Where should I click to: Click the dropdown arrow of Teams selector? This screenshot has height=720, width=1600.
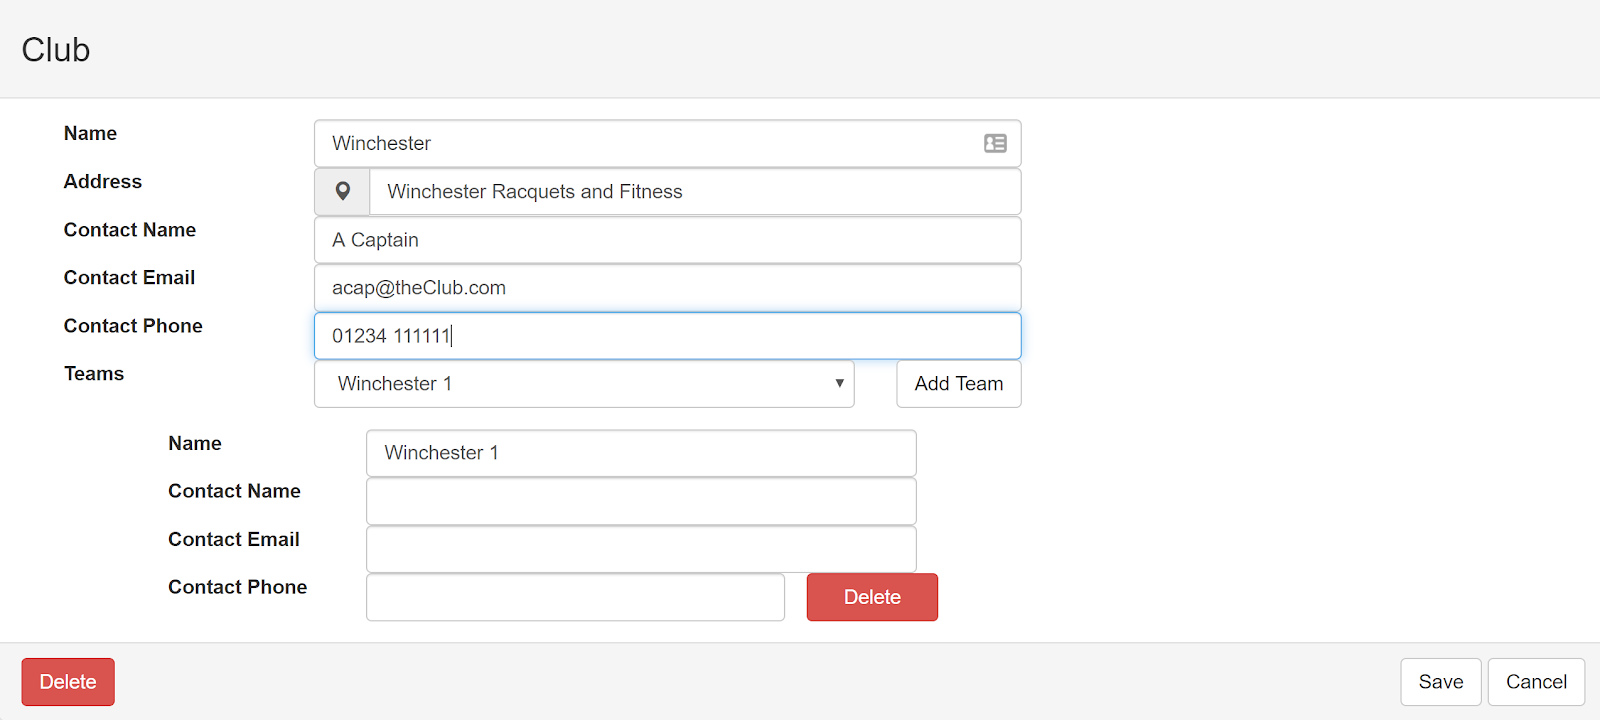(x=839, y=383)
